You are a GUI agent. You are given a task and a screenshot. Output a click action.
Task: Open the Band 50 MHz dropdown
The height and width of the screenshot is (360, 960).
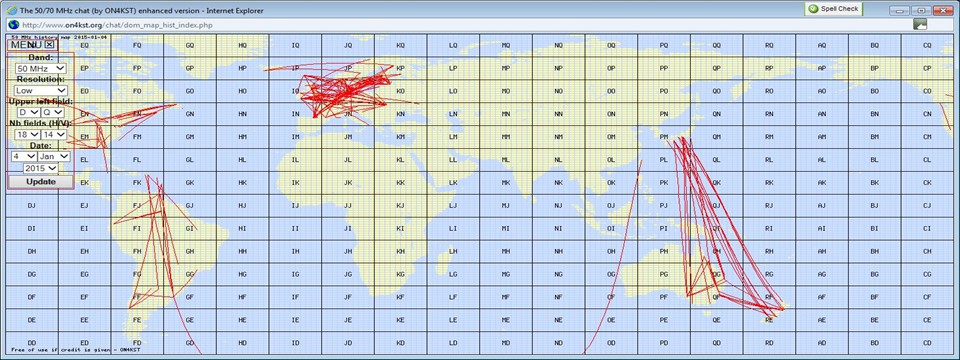[41, 69]
